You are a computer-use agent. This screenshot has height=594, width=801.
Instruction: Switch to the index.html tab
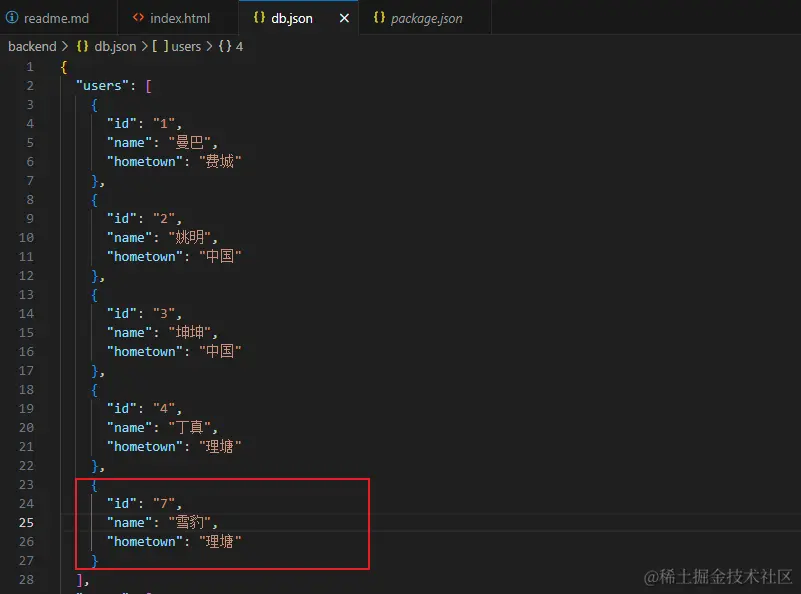(x=179, y=18)
